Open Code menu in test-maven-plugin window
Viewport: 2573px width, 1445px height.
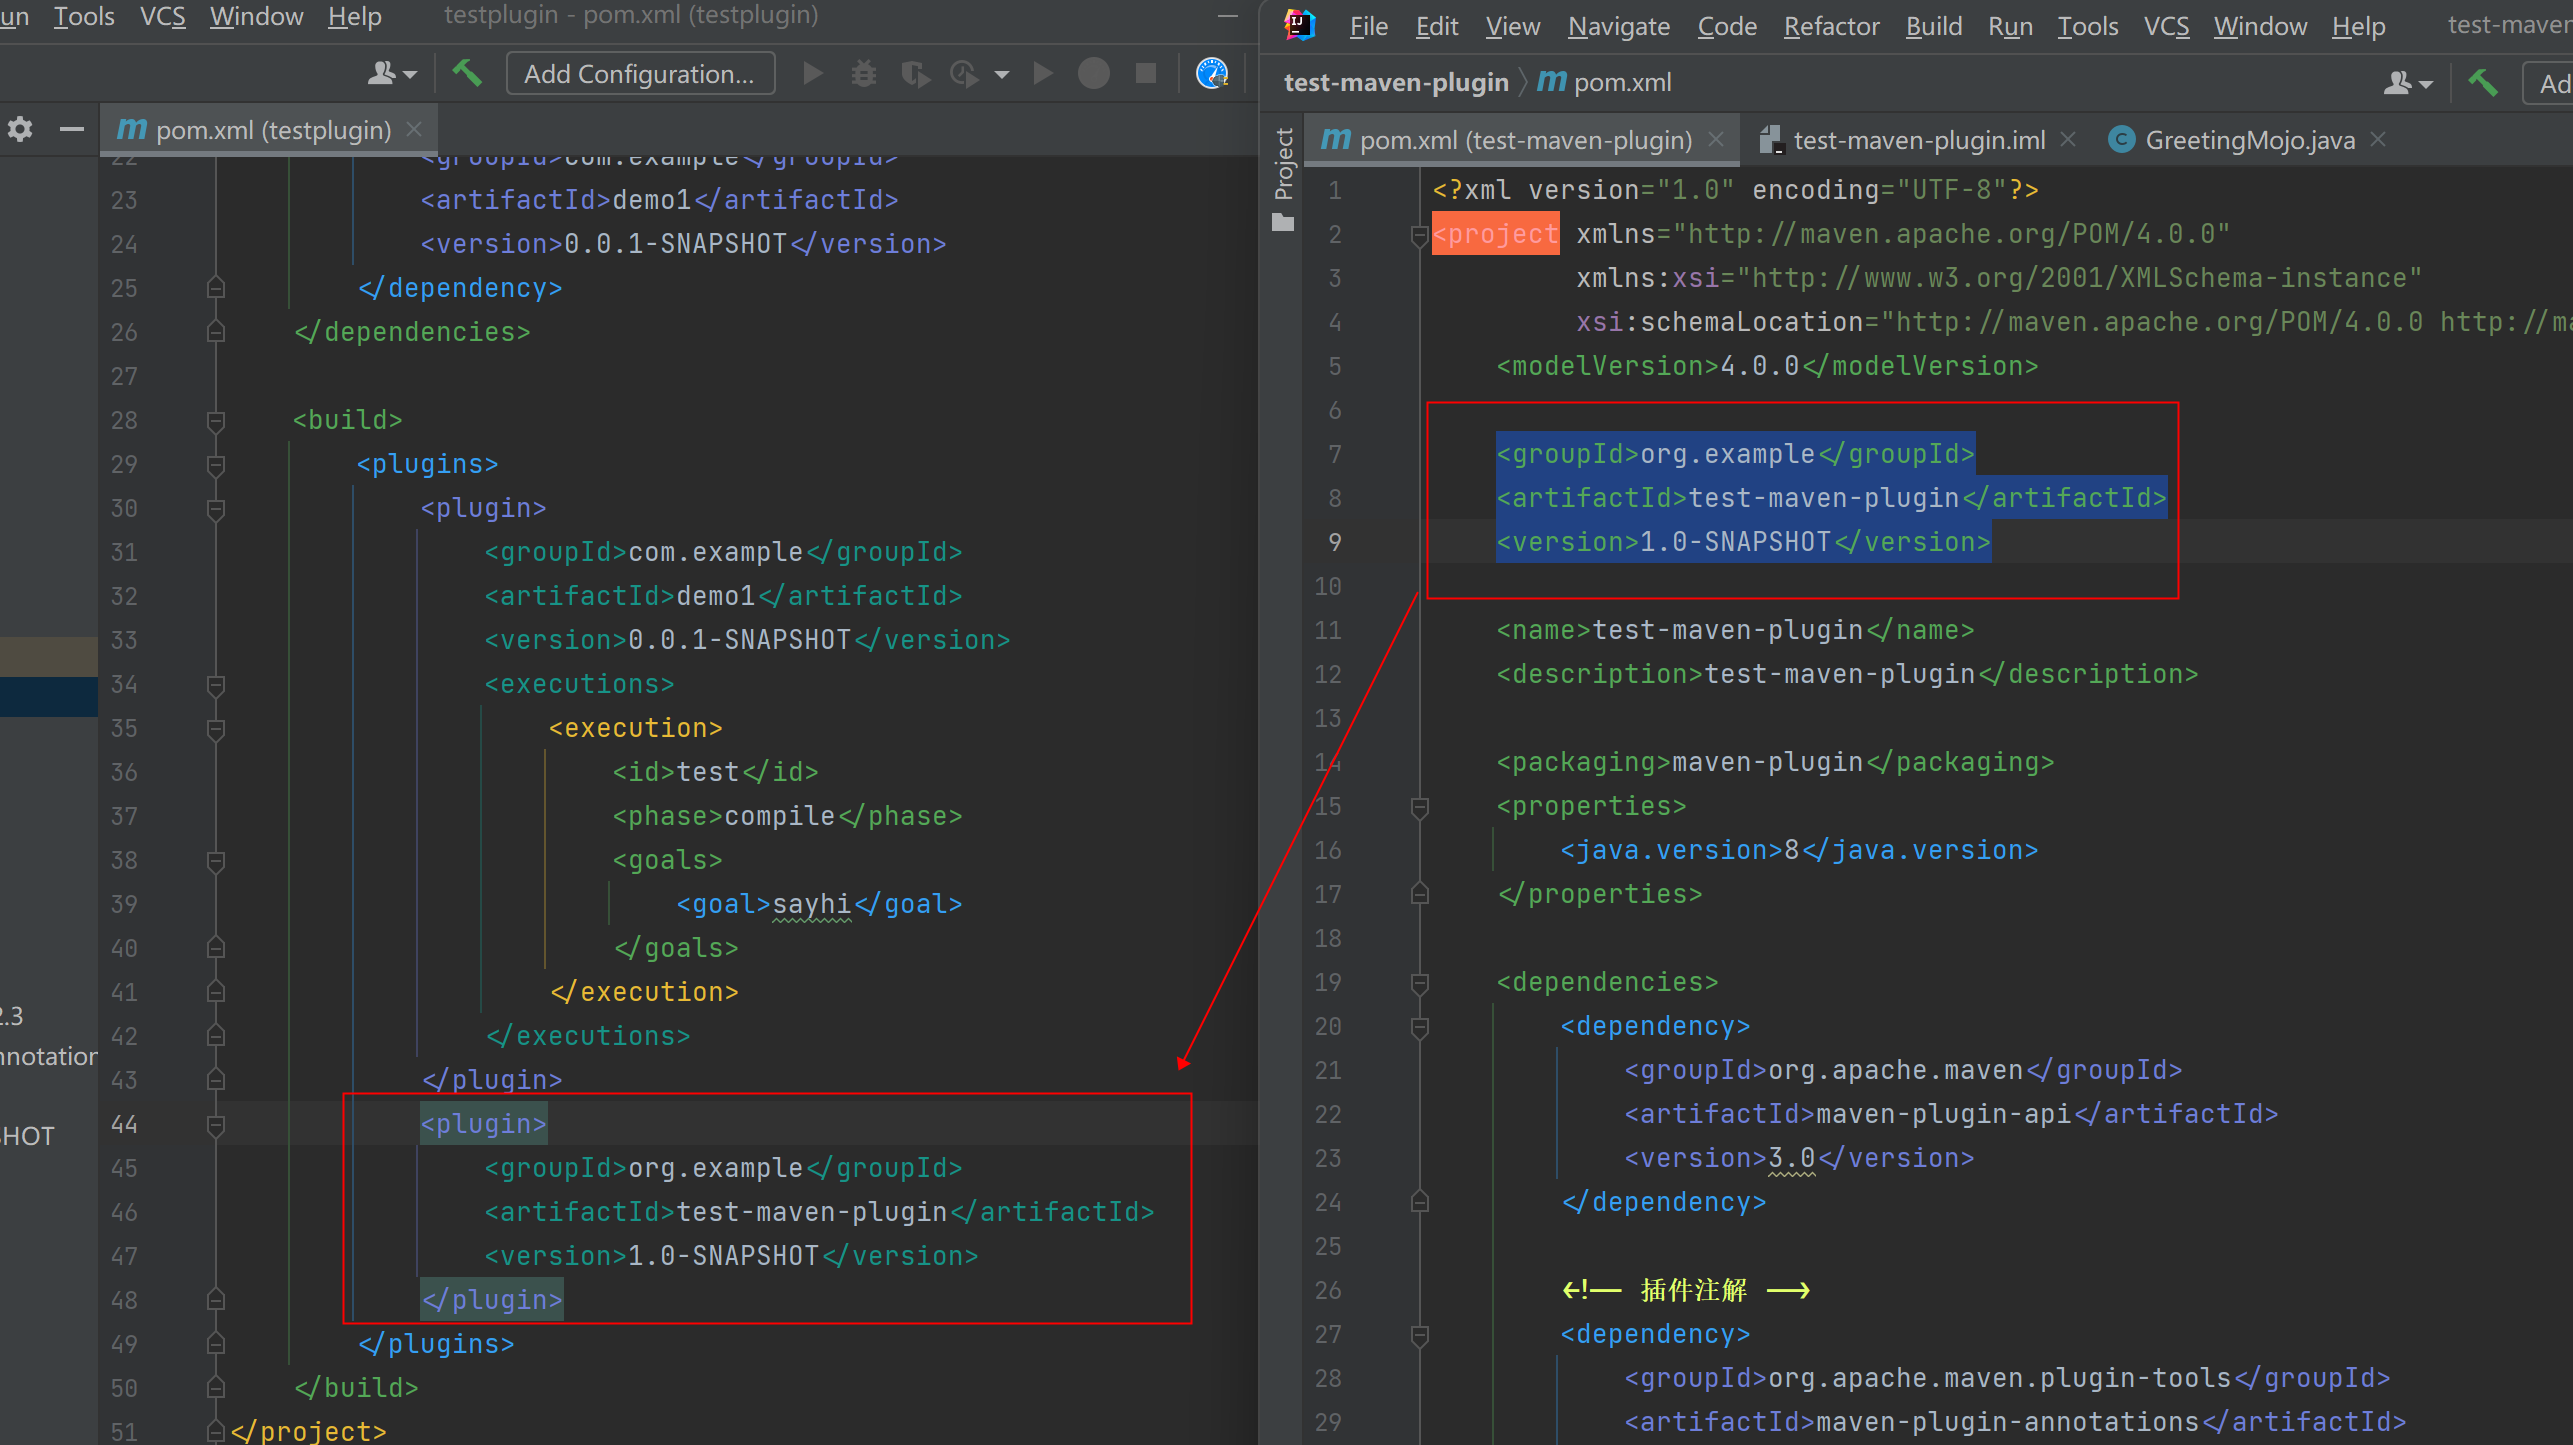tap(1727, 26)
